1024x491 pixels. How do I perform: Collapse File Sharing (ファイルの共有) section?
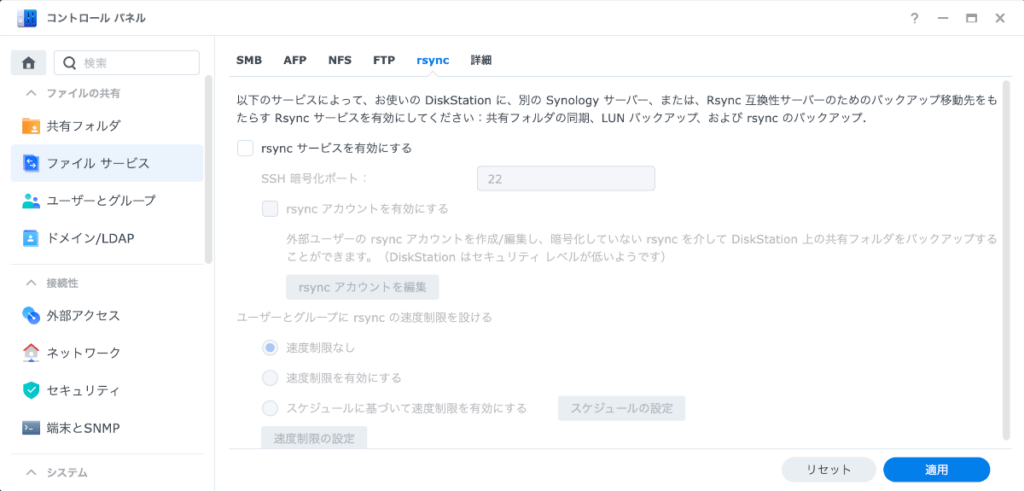tap(31, 93)
